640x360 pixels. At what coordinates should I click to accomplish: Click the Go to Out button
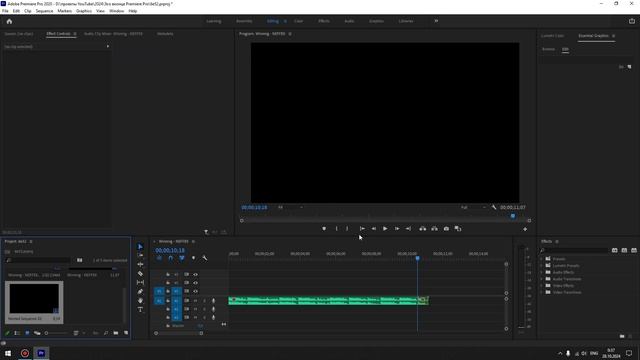[x=408, y=229]
